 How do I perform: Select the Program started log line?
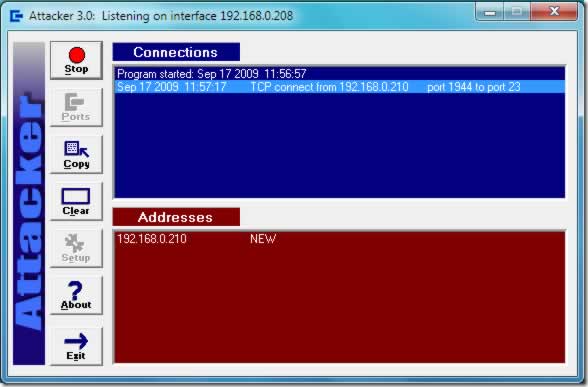[339, 74]
